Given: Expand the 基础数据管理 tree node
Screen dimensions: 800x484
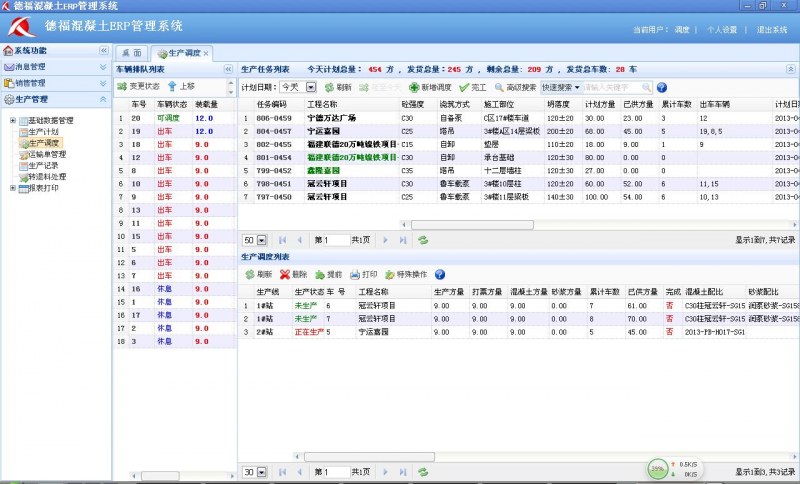Looking at the screenshot, I should [x=13, y=121].
